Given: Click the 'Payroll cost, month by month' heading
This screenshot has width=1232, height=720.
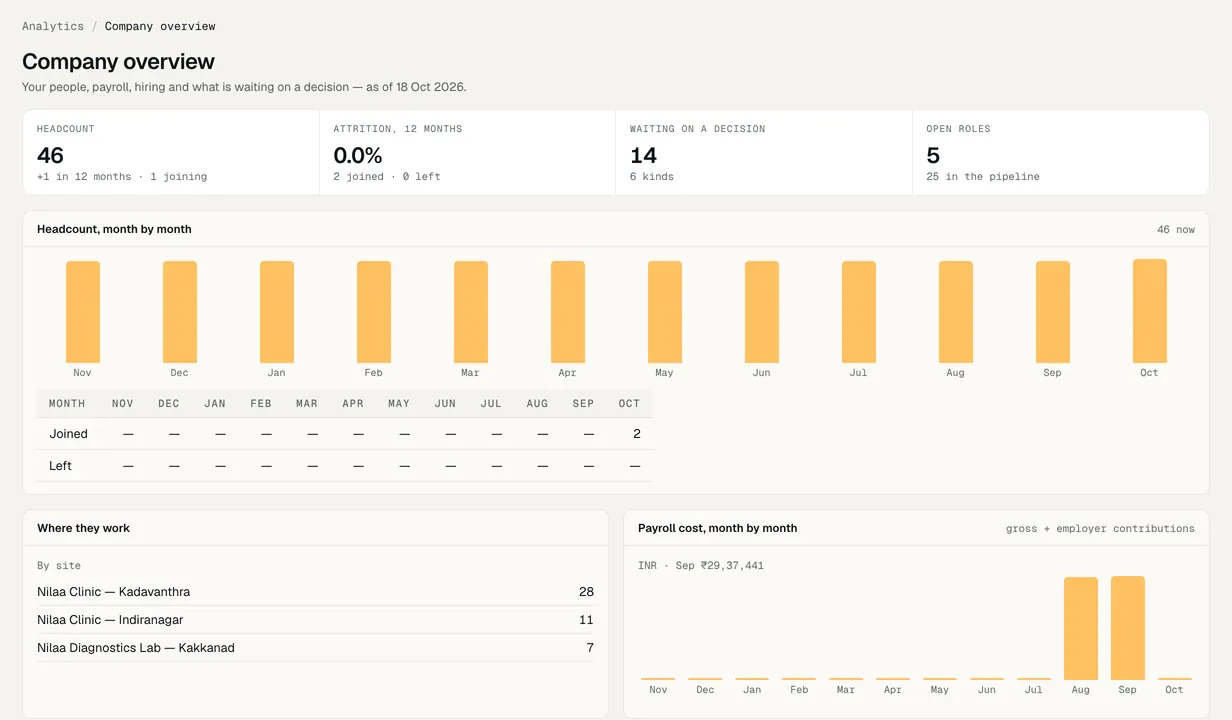Looking at the screenshot, I should (x=718, y=528).
